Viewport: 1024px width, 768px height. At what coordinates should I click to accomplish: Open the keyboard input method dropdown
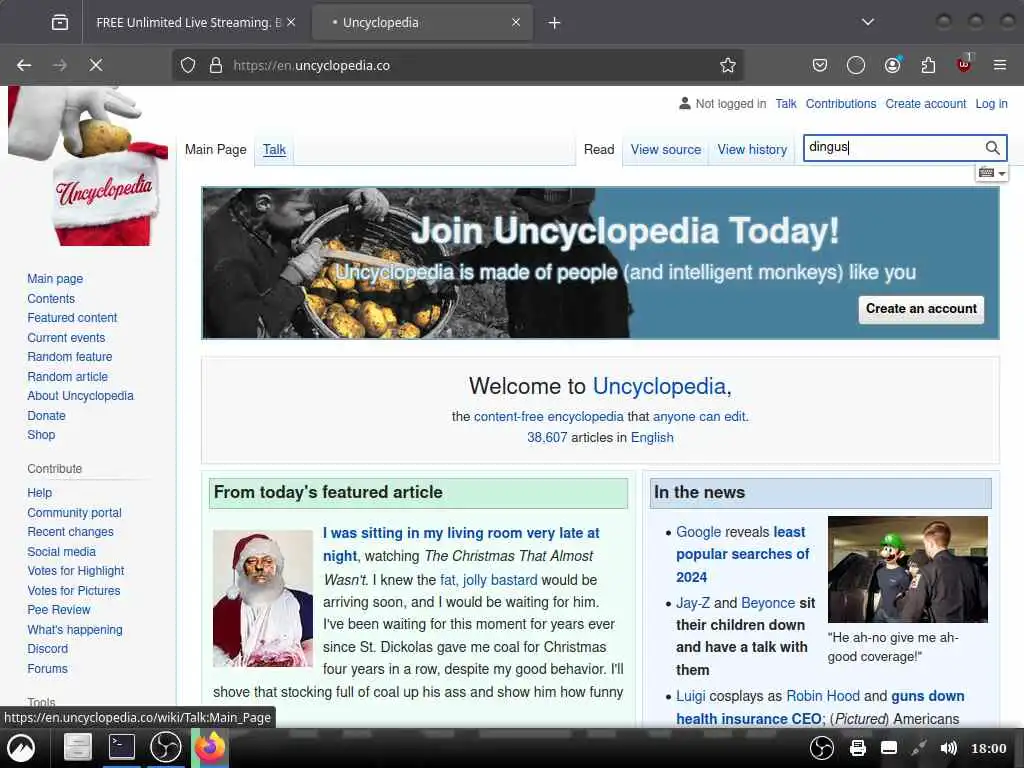[x=991, y=173]
